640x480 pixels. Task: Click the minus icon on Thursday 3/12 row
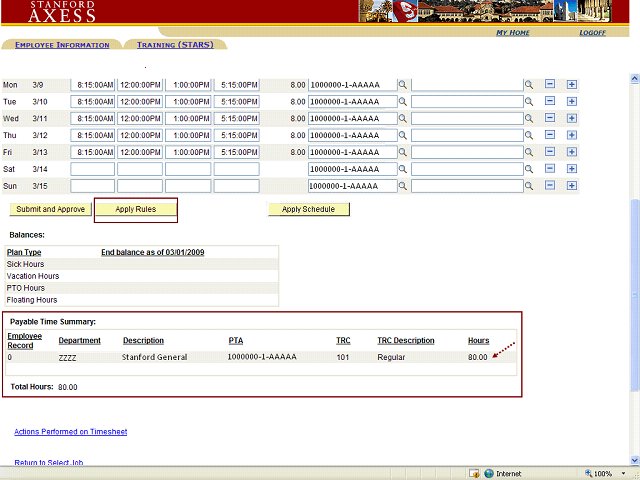point(550,135)
